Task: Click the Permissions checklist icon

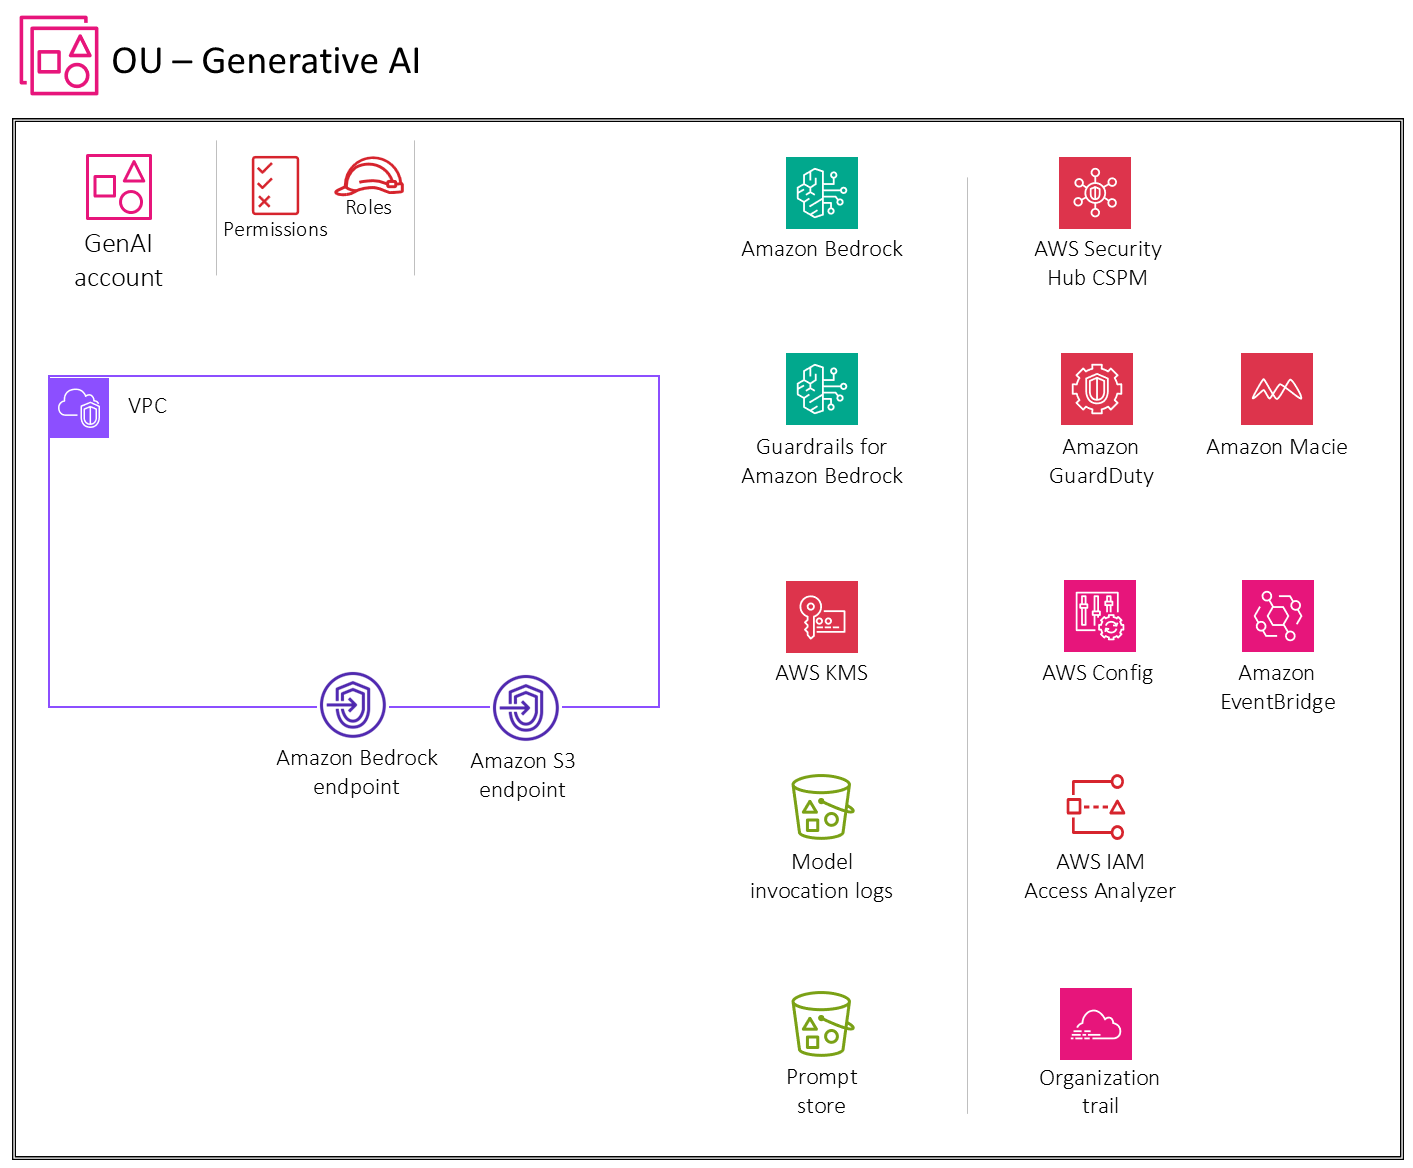Action: tap(275, 186)
